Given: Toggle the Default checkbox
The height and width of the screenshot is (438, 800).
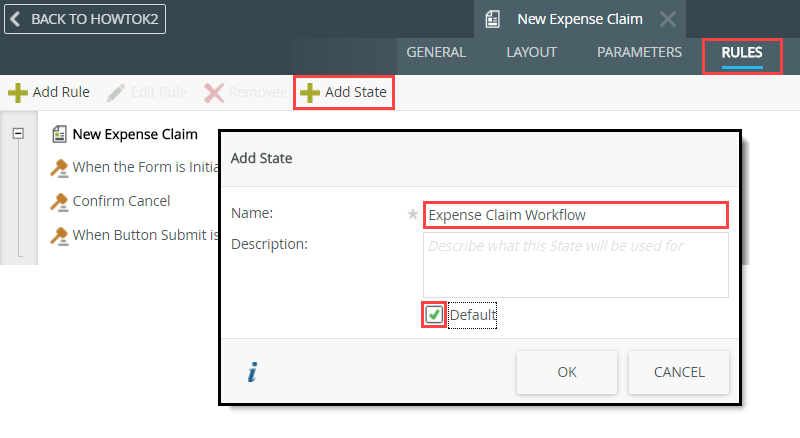Looking at the screenshot, I should click(x=435, y=315).
